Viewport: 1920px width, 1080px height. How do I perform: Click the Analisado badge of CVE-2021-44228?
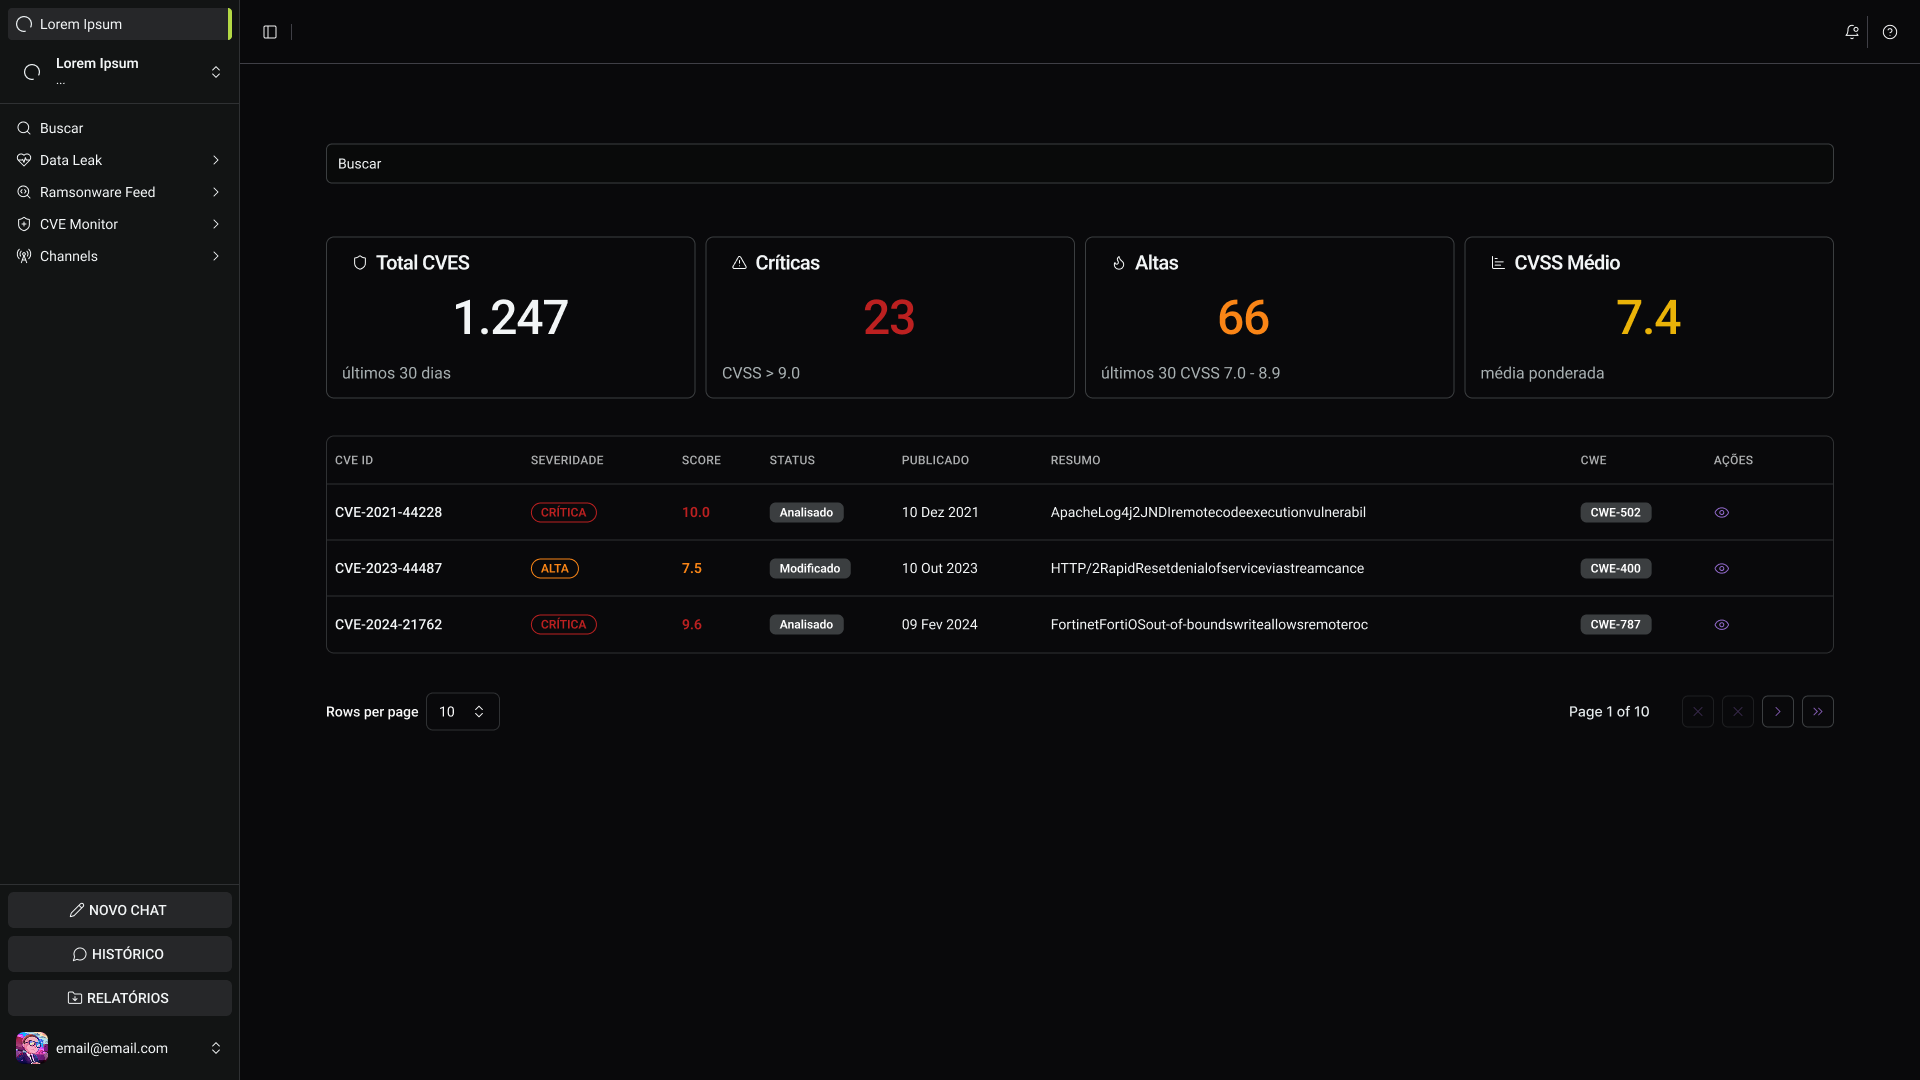[806, 512]
